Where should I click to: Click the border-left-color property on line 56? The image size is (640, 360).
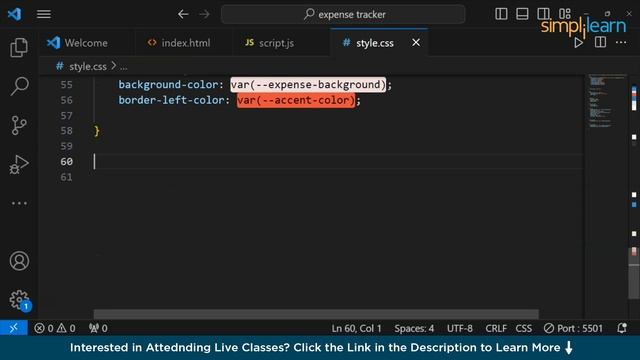click(x=171, y=100)
